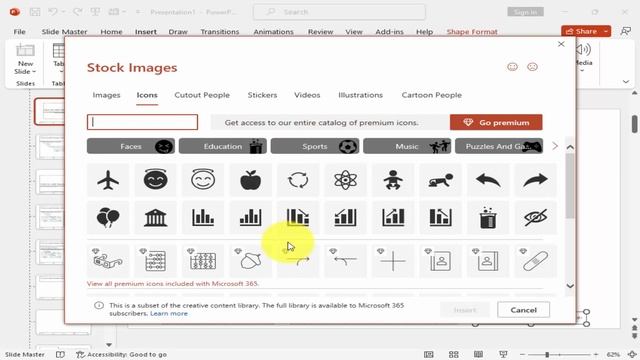This screenshot has height=360, width=640.
Task: Select the apple icon
Action: (x=250, y=180)
